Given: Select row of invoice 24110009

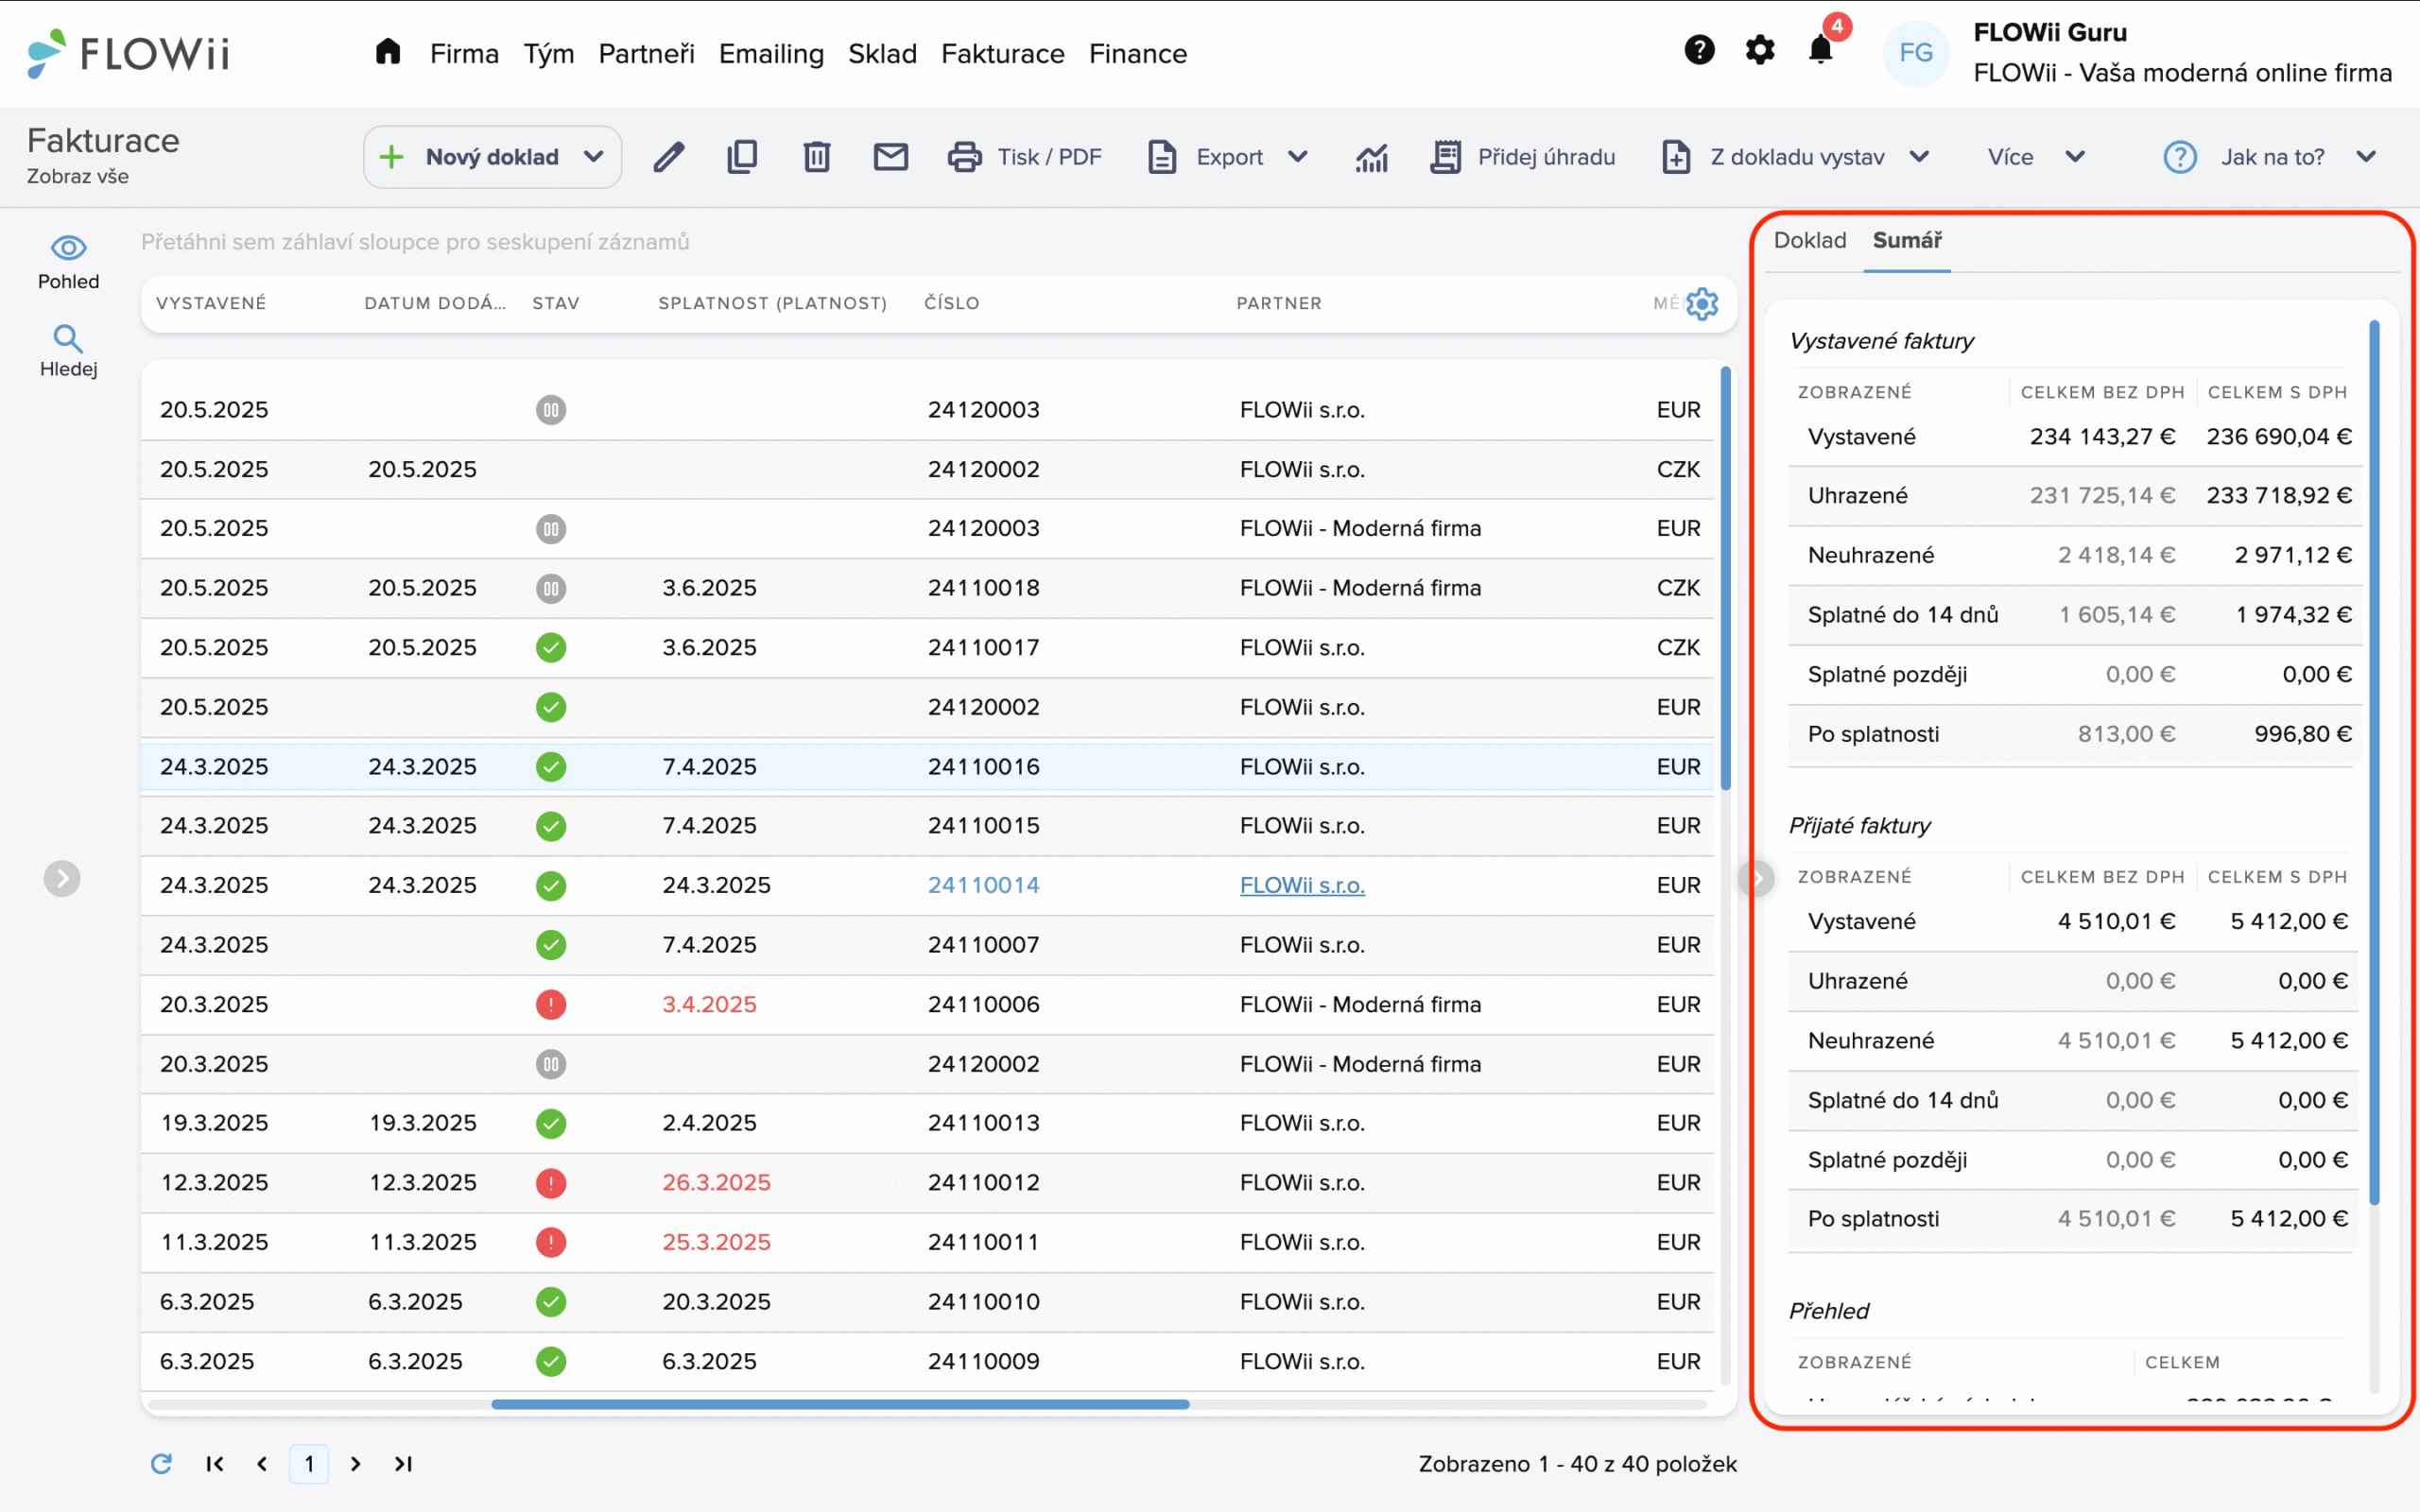Looking at the screenshot, I should coord(928,1361).
